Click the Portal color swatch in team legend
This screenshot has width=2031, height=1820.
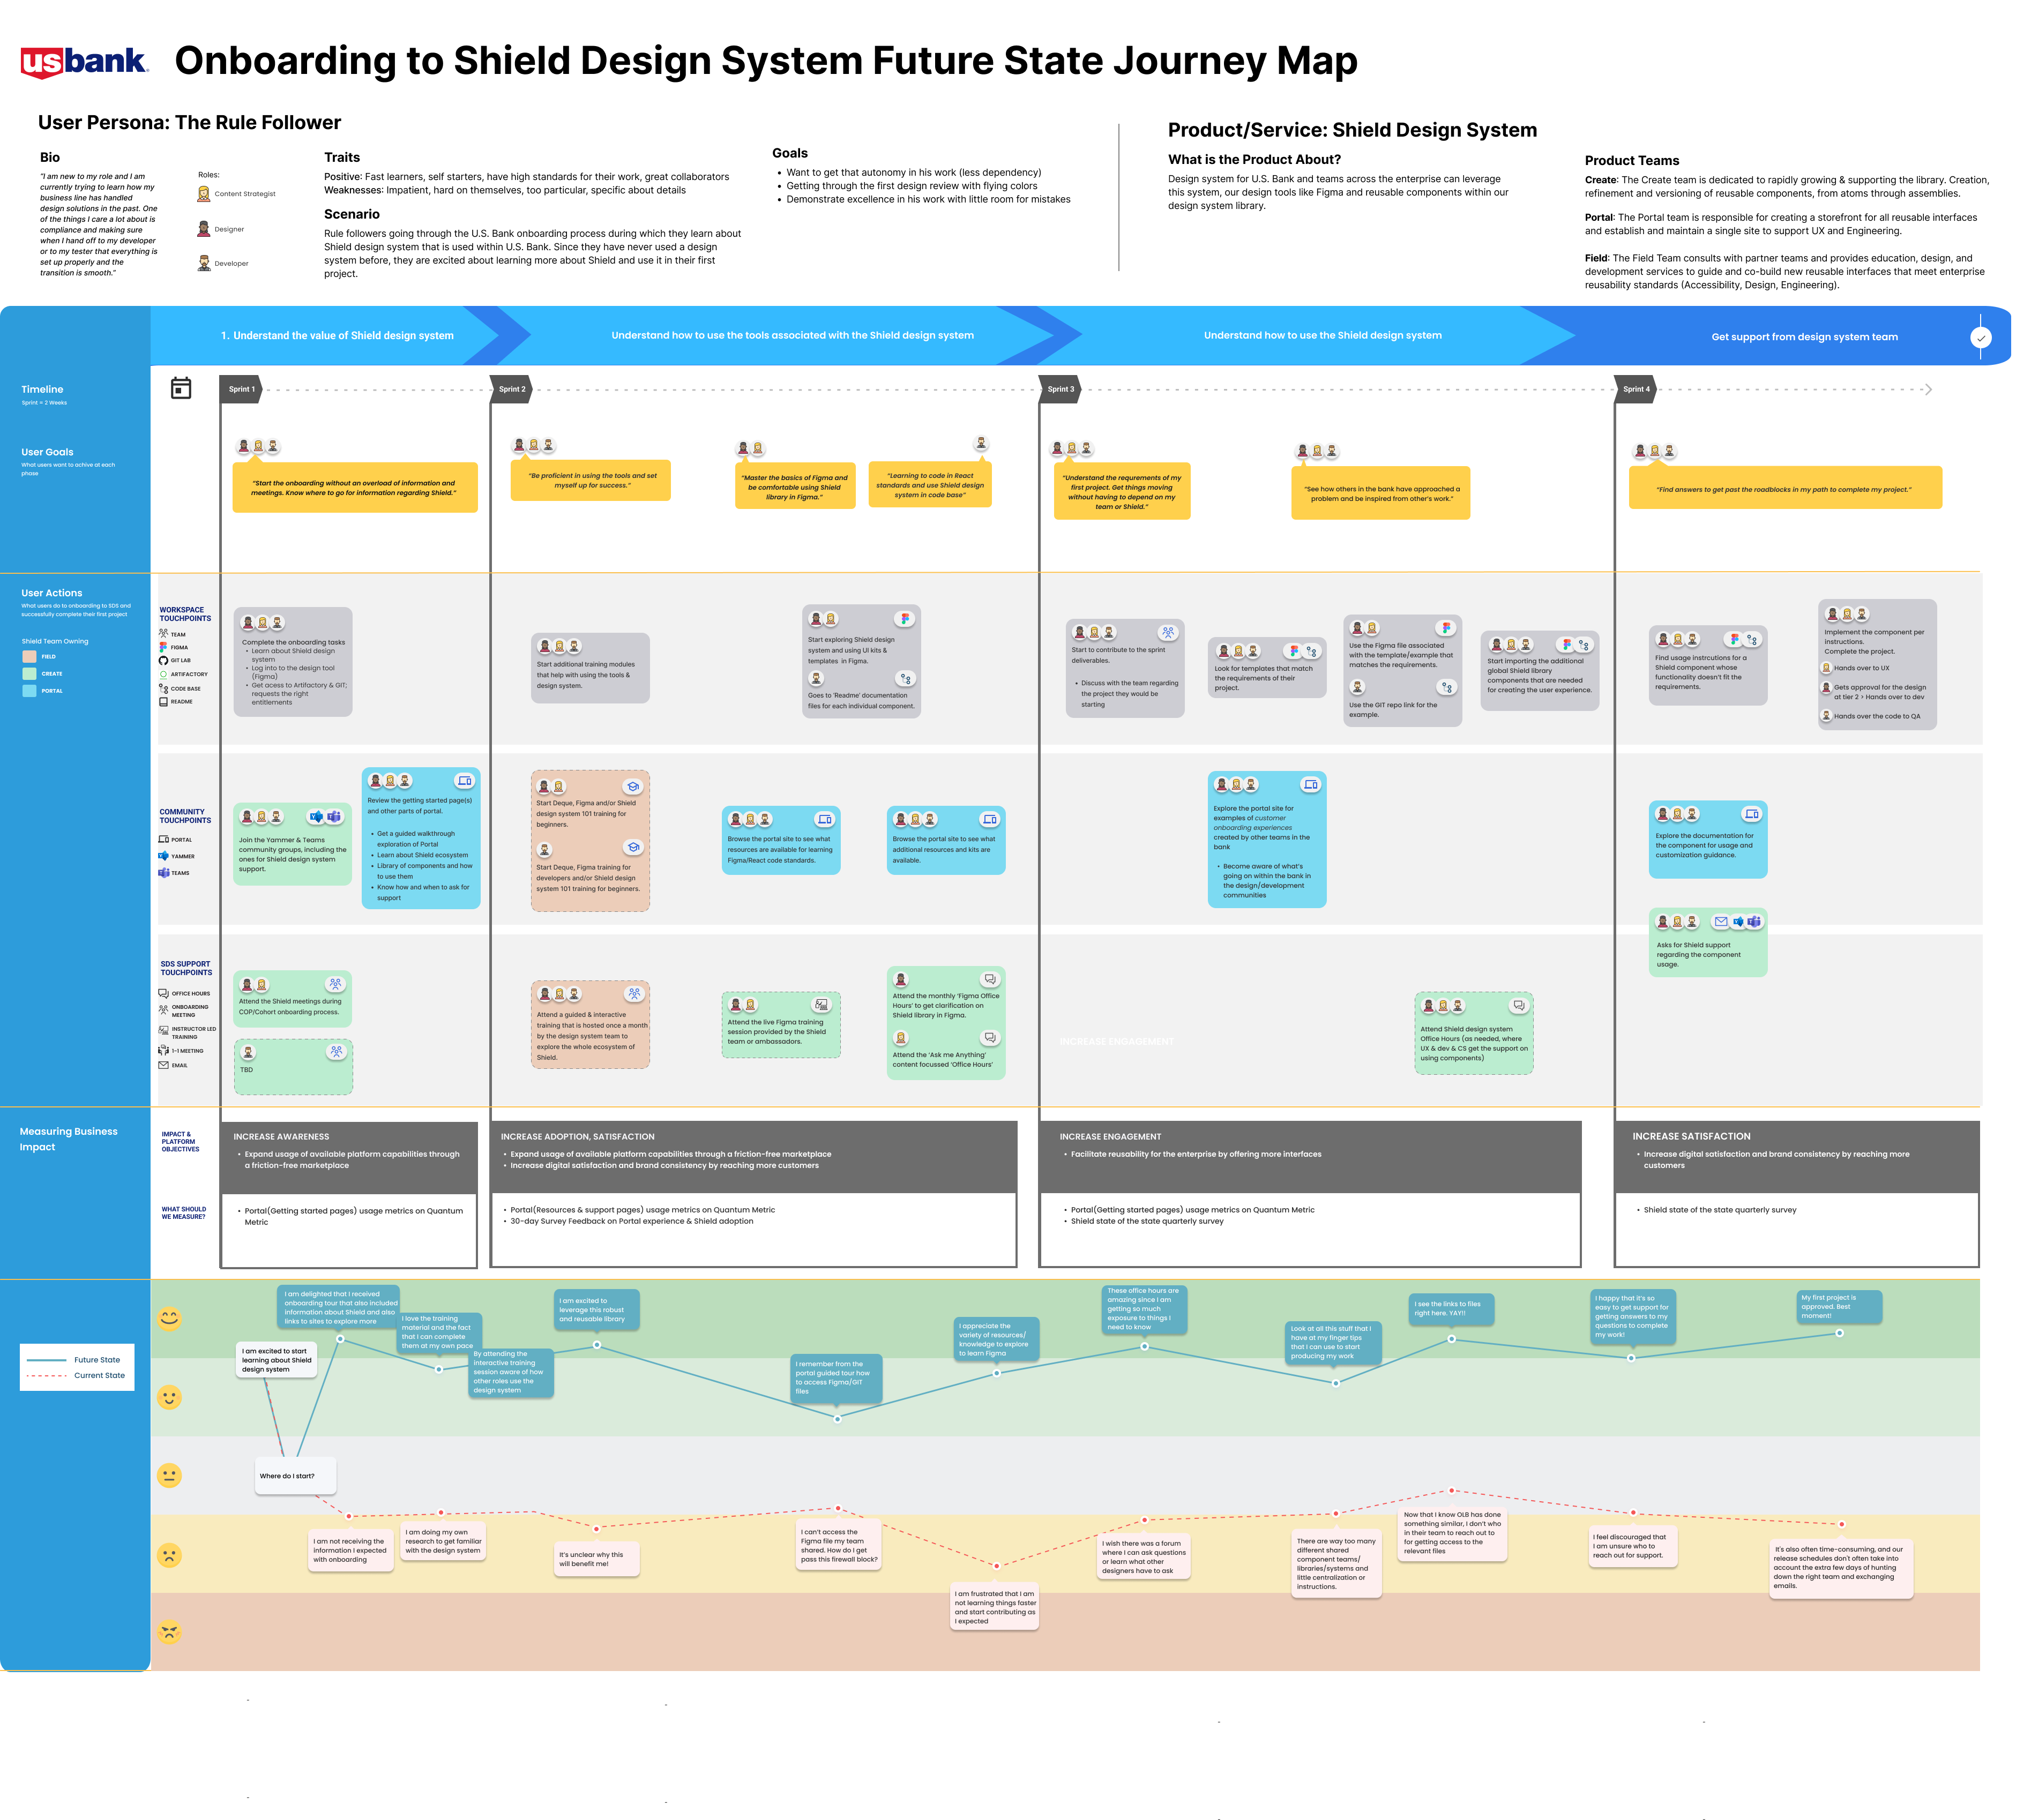pyautogui.click(x=29, y=690)
